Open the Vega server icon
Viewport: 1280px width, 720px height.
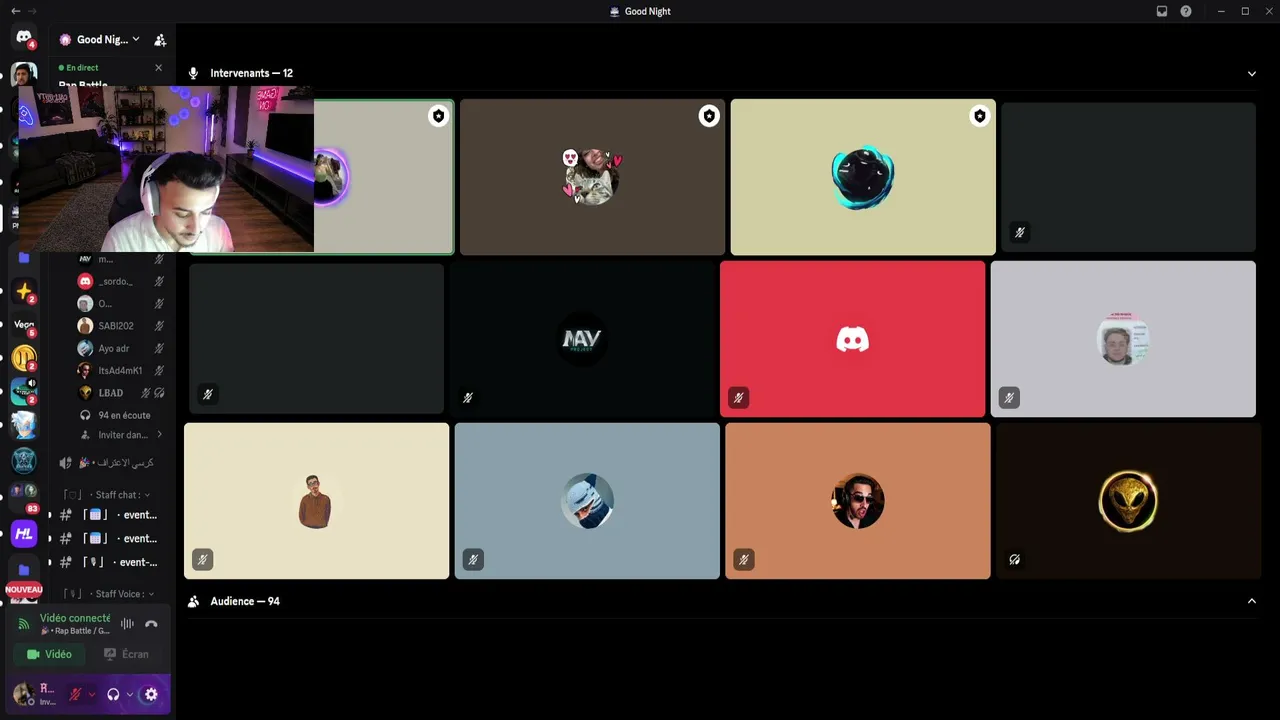coord(24,325)
